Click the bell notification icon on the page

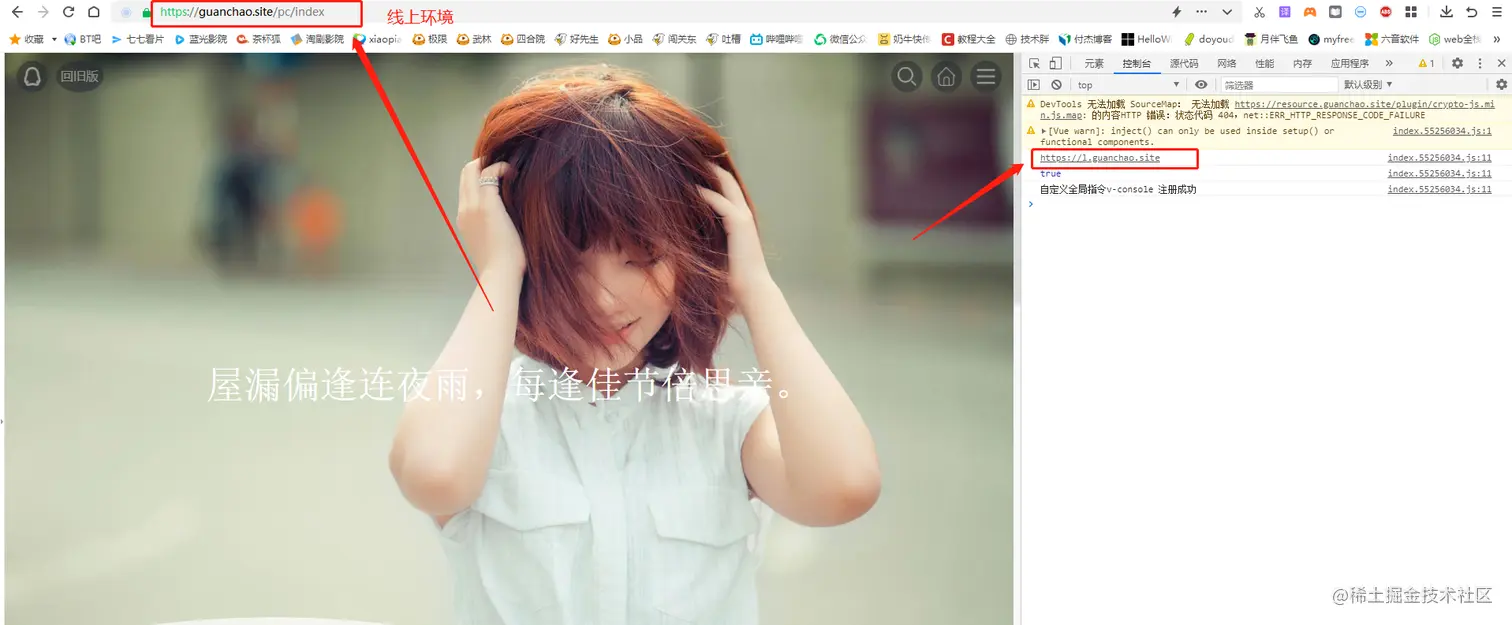(31, 75)
